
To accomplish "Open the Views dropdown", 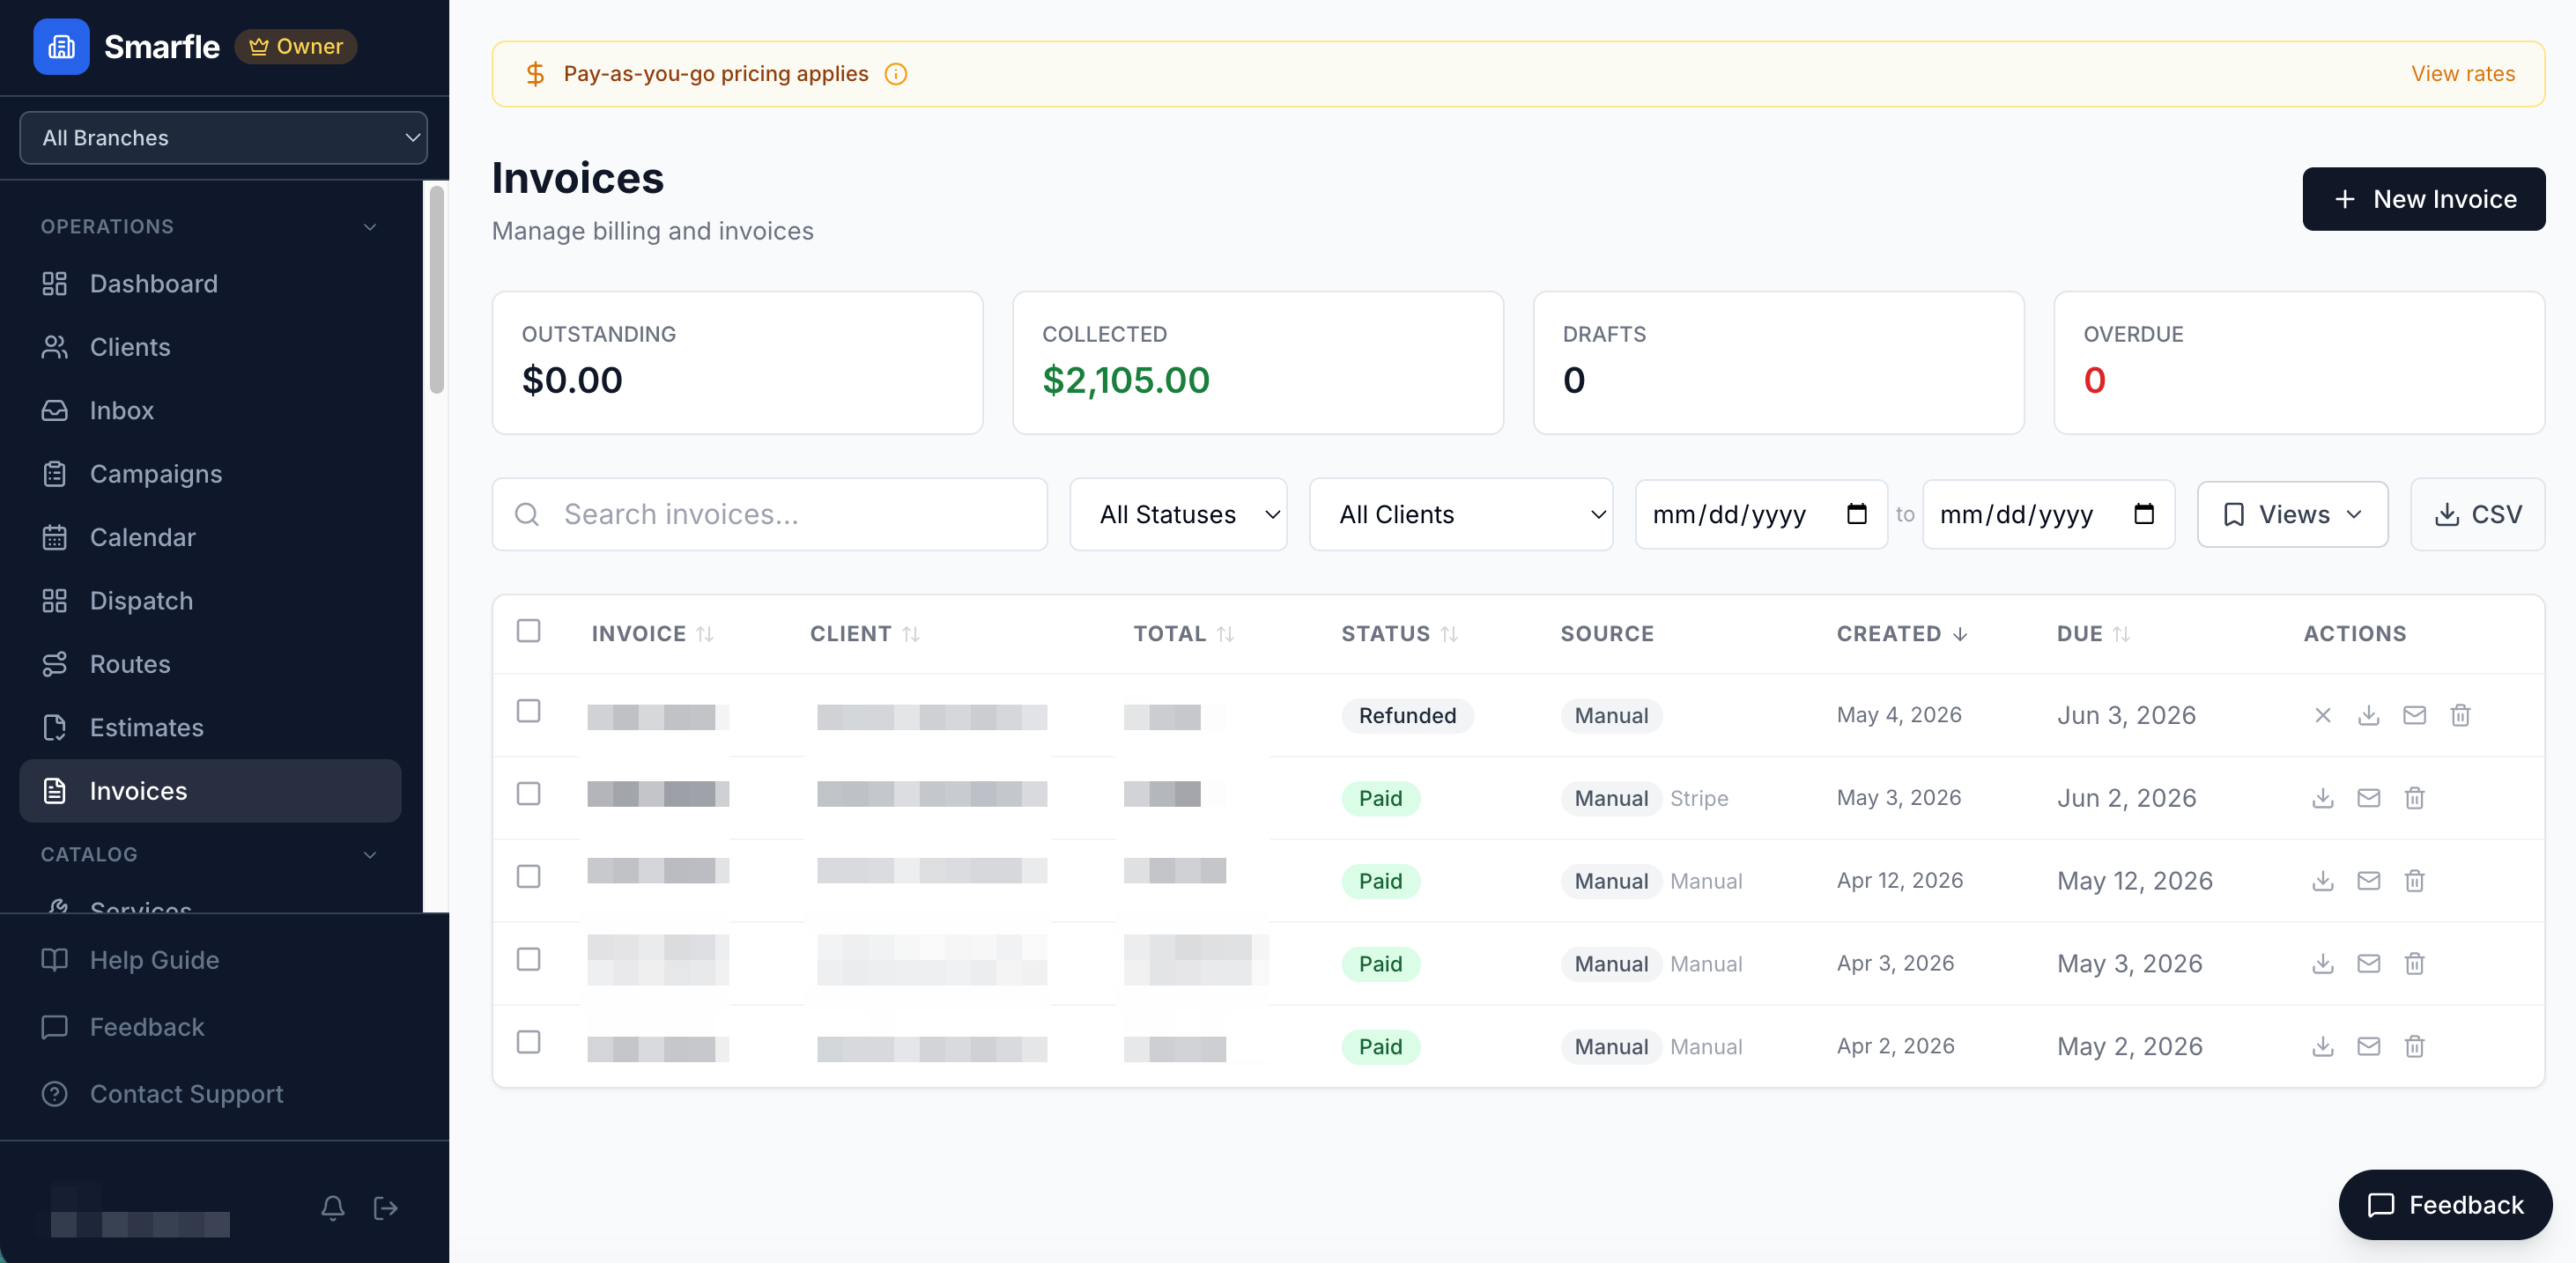I will coord(2292,514).
